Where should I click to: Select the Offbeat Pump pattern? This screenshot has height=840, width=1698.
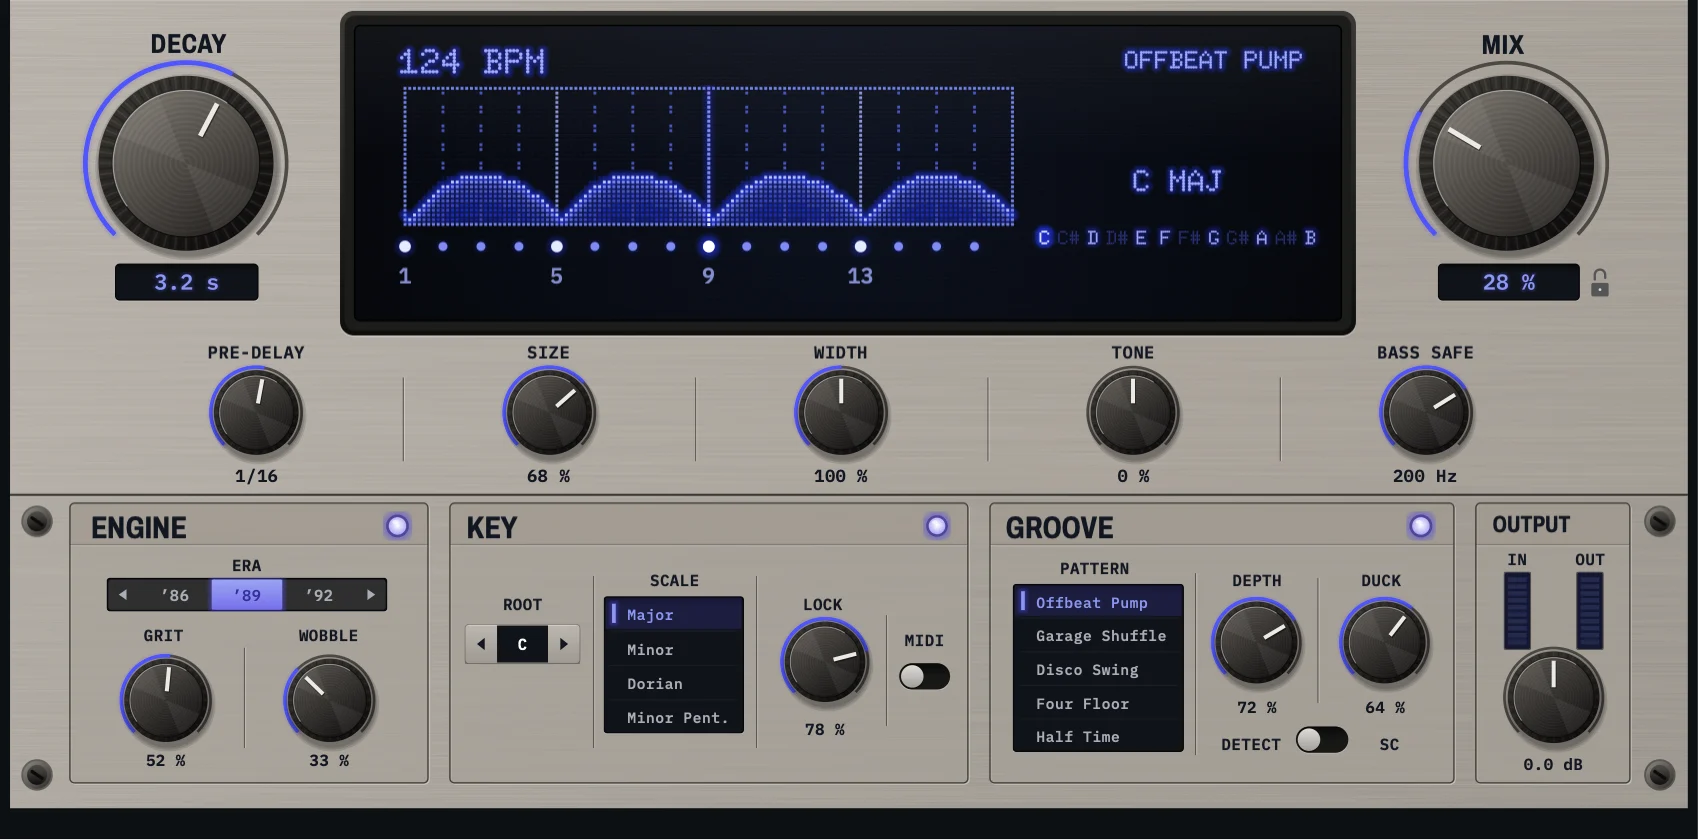click(x=1098, y=603)
